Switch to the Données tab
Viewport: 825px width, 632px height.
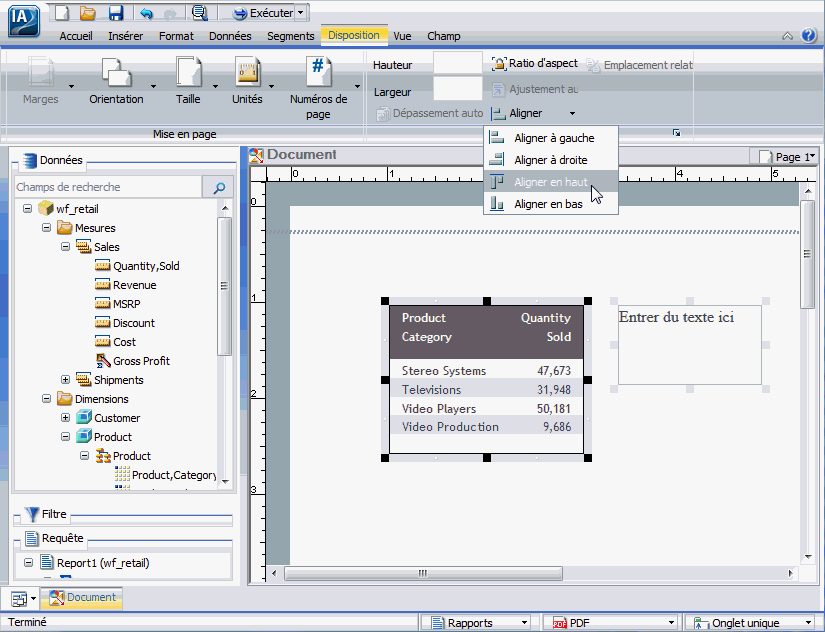point(230,36)
